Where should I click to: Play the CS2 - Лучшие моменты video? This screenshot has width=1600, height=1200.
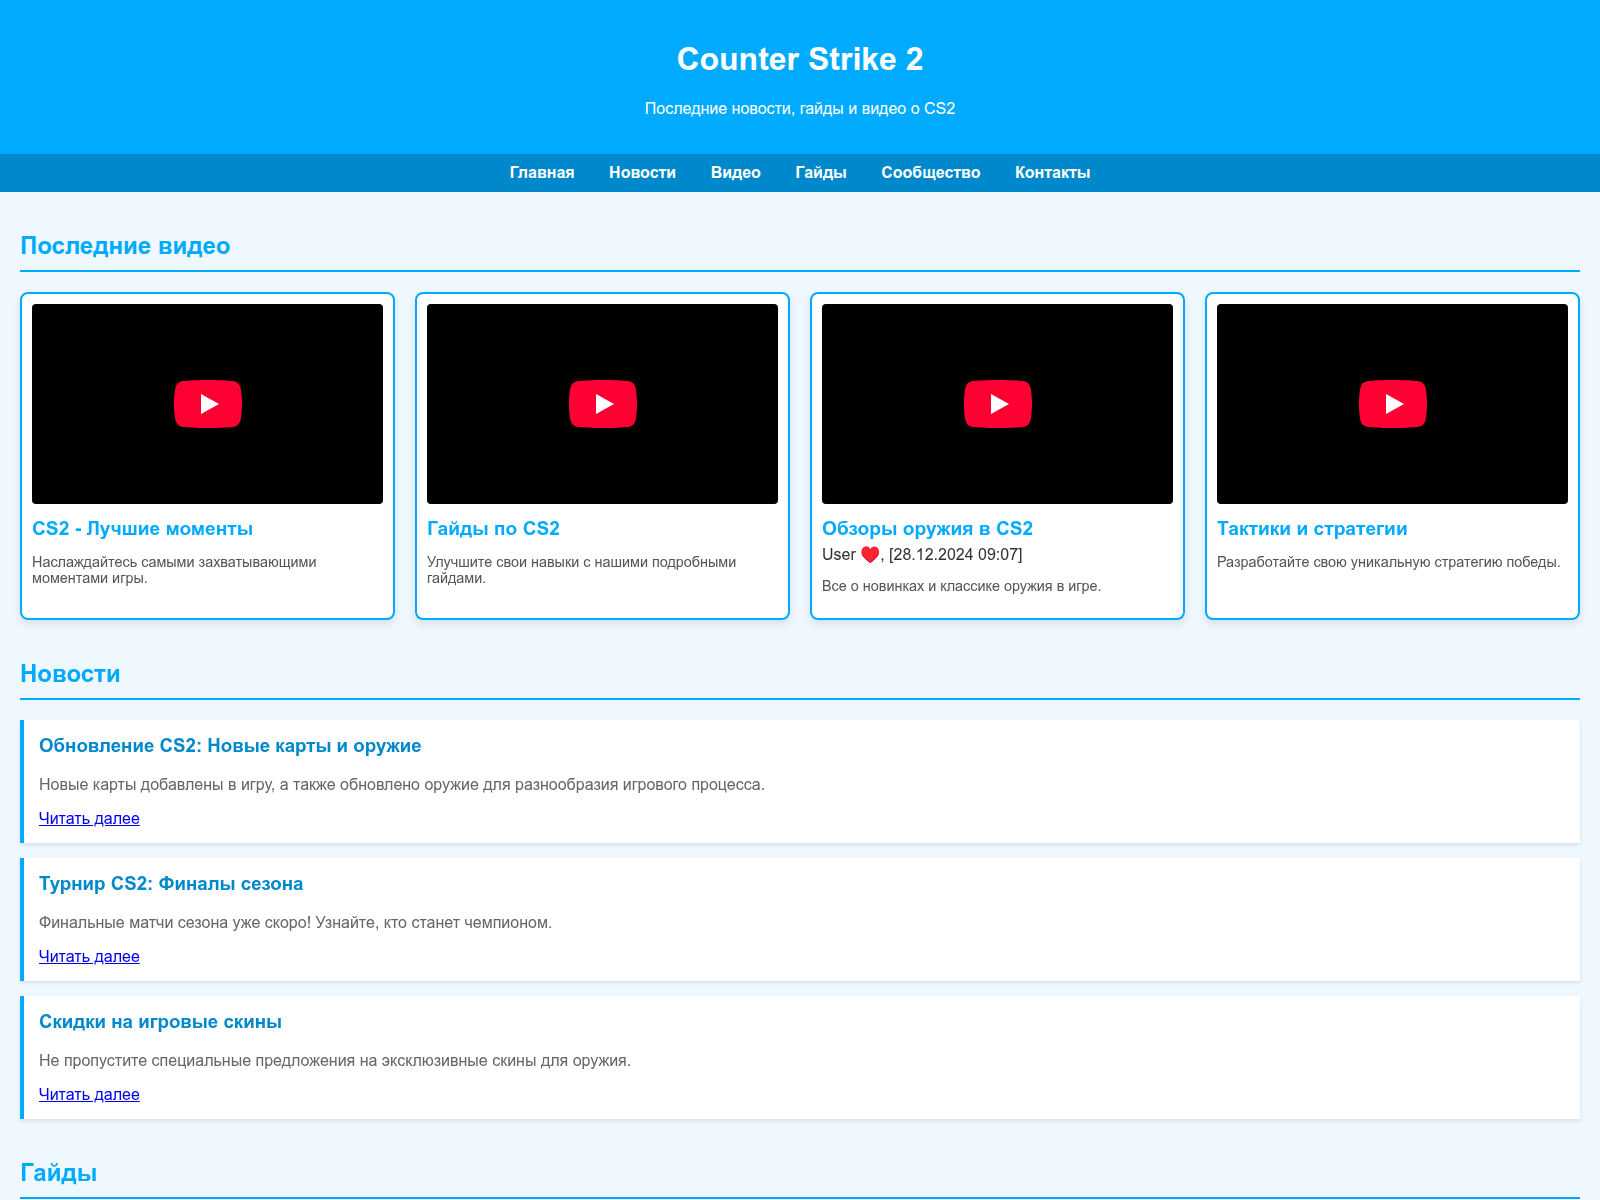tap(208, 404)
